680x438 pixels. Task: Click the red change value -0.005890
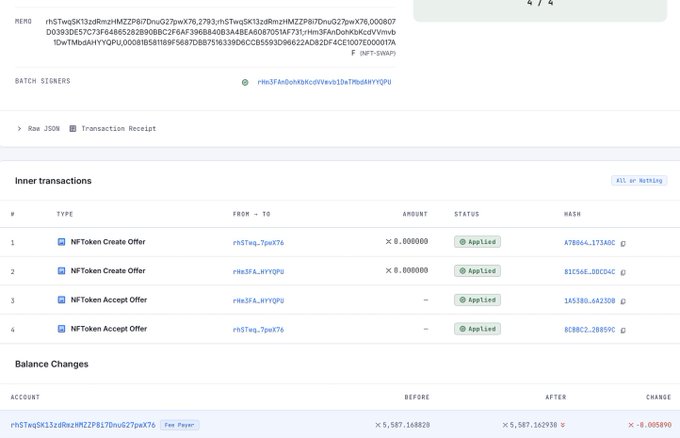point(650,425)
